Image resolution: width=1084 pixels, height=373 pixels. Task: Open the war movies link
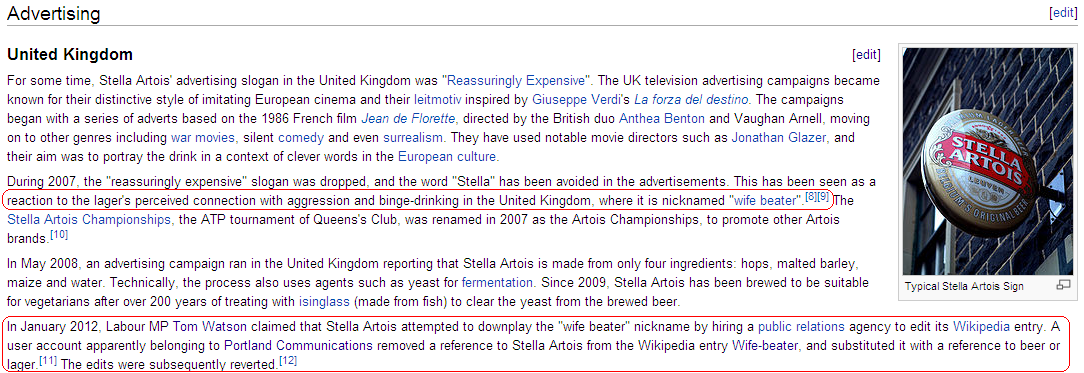point(203,137)
